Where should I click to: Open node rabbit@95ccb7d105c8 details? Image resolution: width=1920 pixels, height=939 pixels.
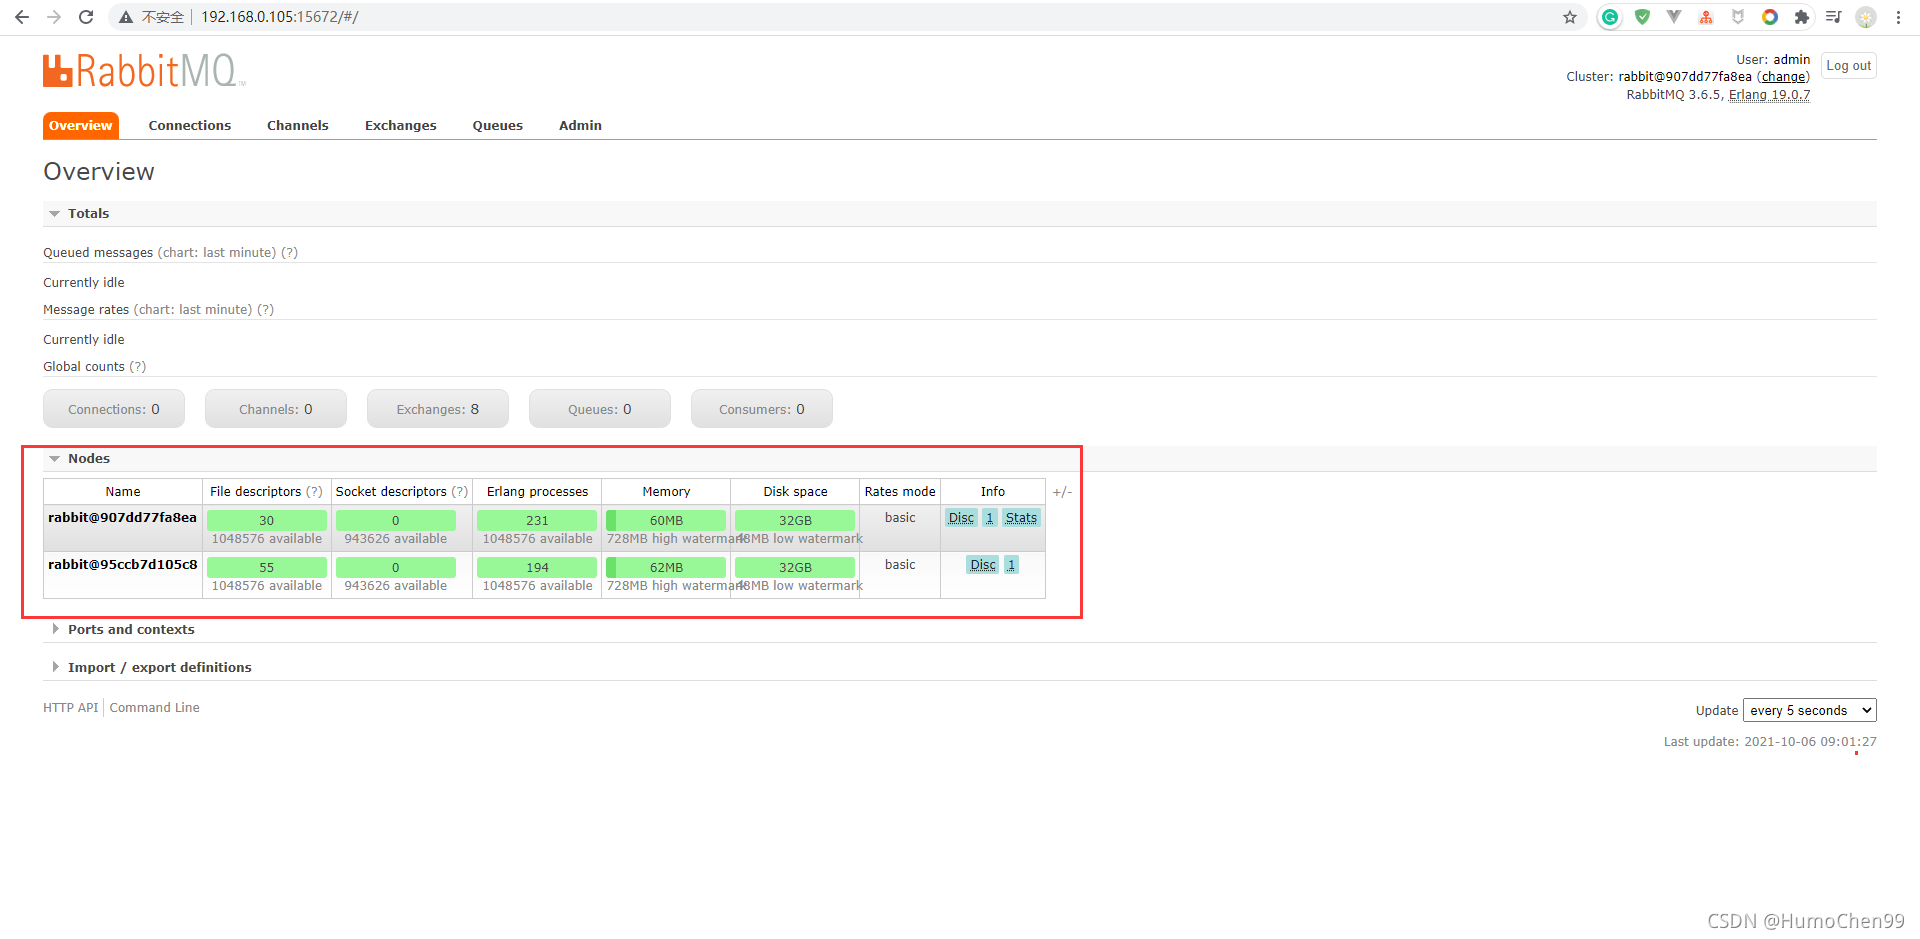[x=122, y=565]
